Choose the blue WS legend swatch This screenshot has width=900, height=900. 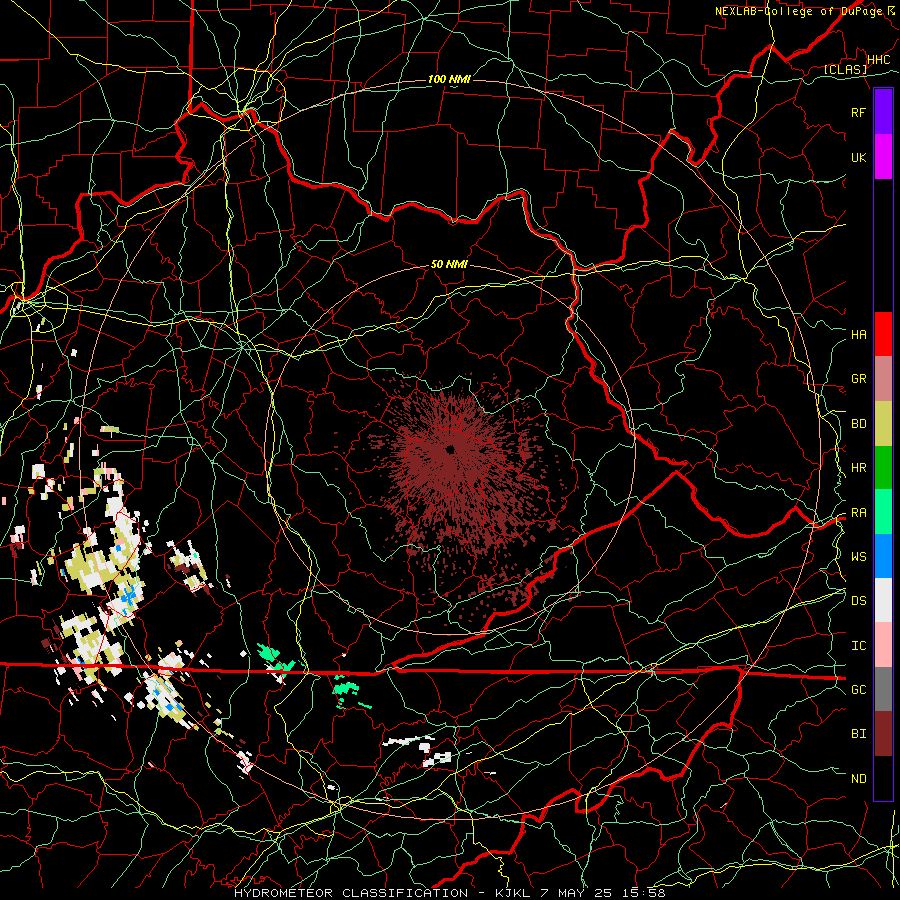(x=883, y=556)
